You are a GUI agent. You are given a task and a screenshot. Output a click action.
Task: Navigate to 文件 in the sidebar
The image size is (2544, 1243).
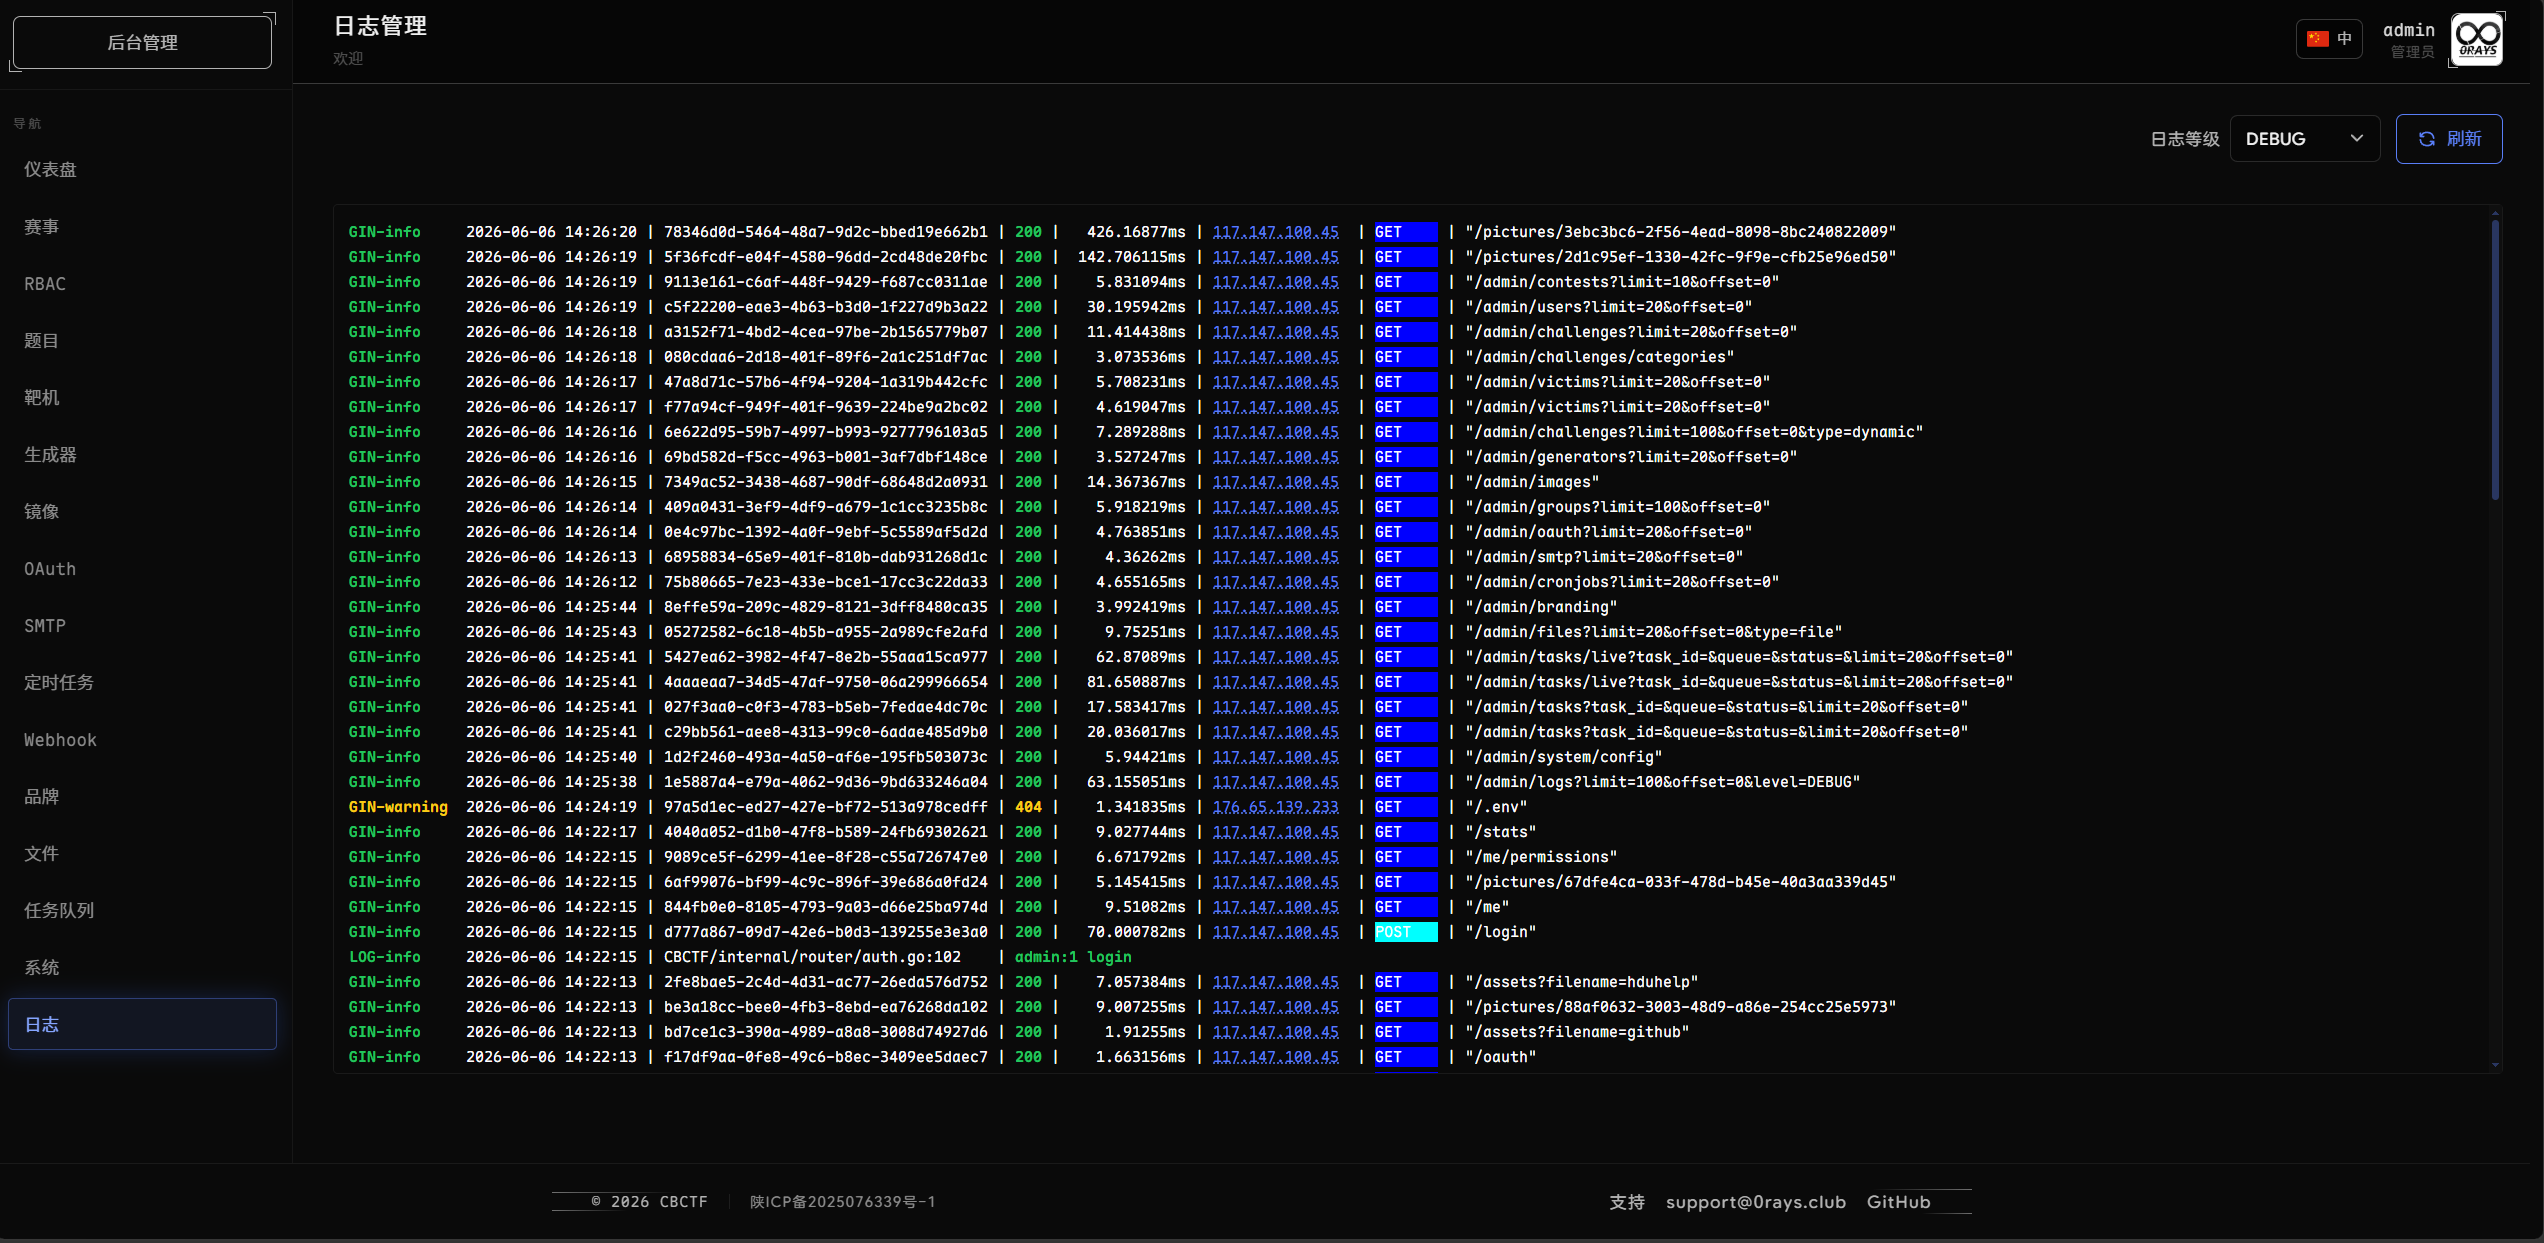(x=142, y=854)
